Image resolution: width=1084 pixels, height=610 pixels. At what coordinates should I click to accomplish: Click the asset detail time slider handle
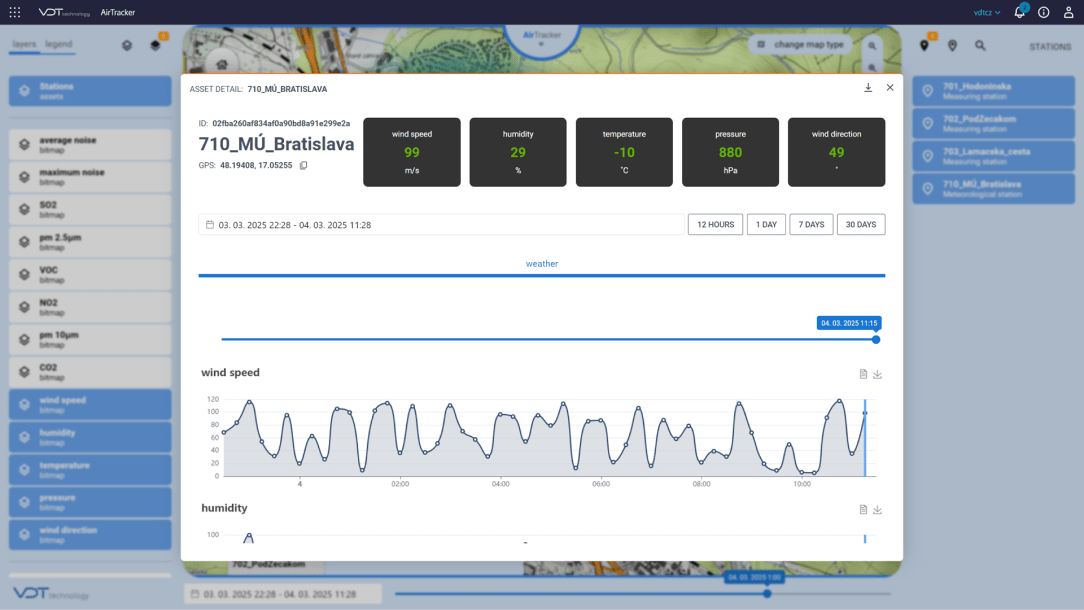[876, 340]
